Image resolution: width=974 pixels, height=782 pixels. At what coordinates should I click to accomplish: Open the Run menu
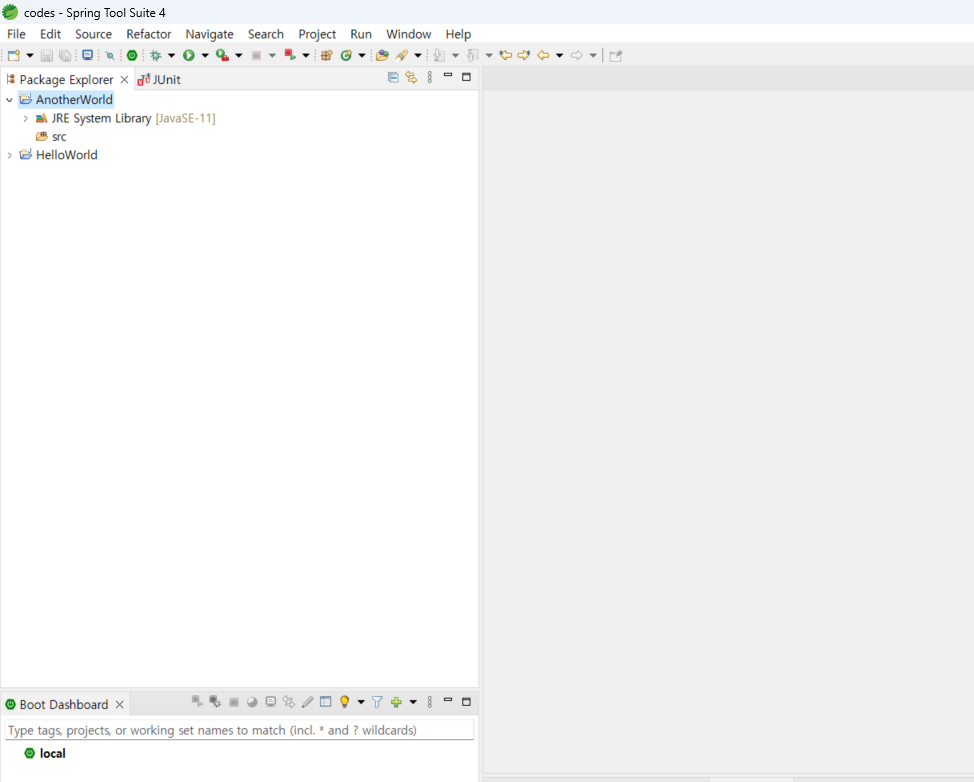[361, 34]
